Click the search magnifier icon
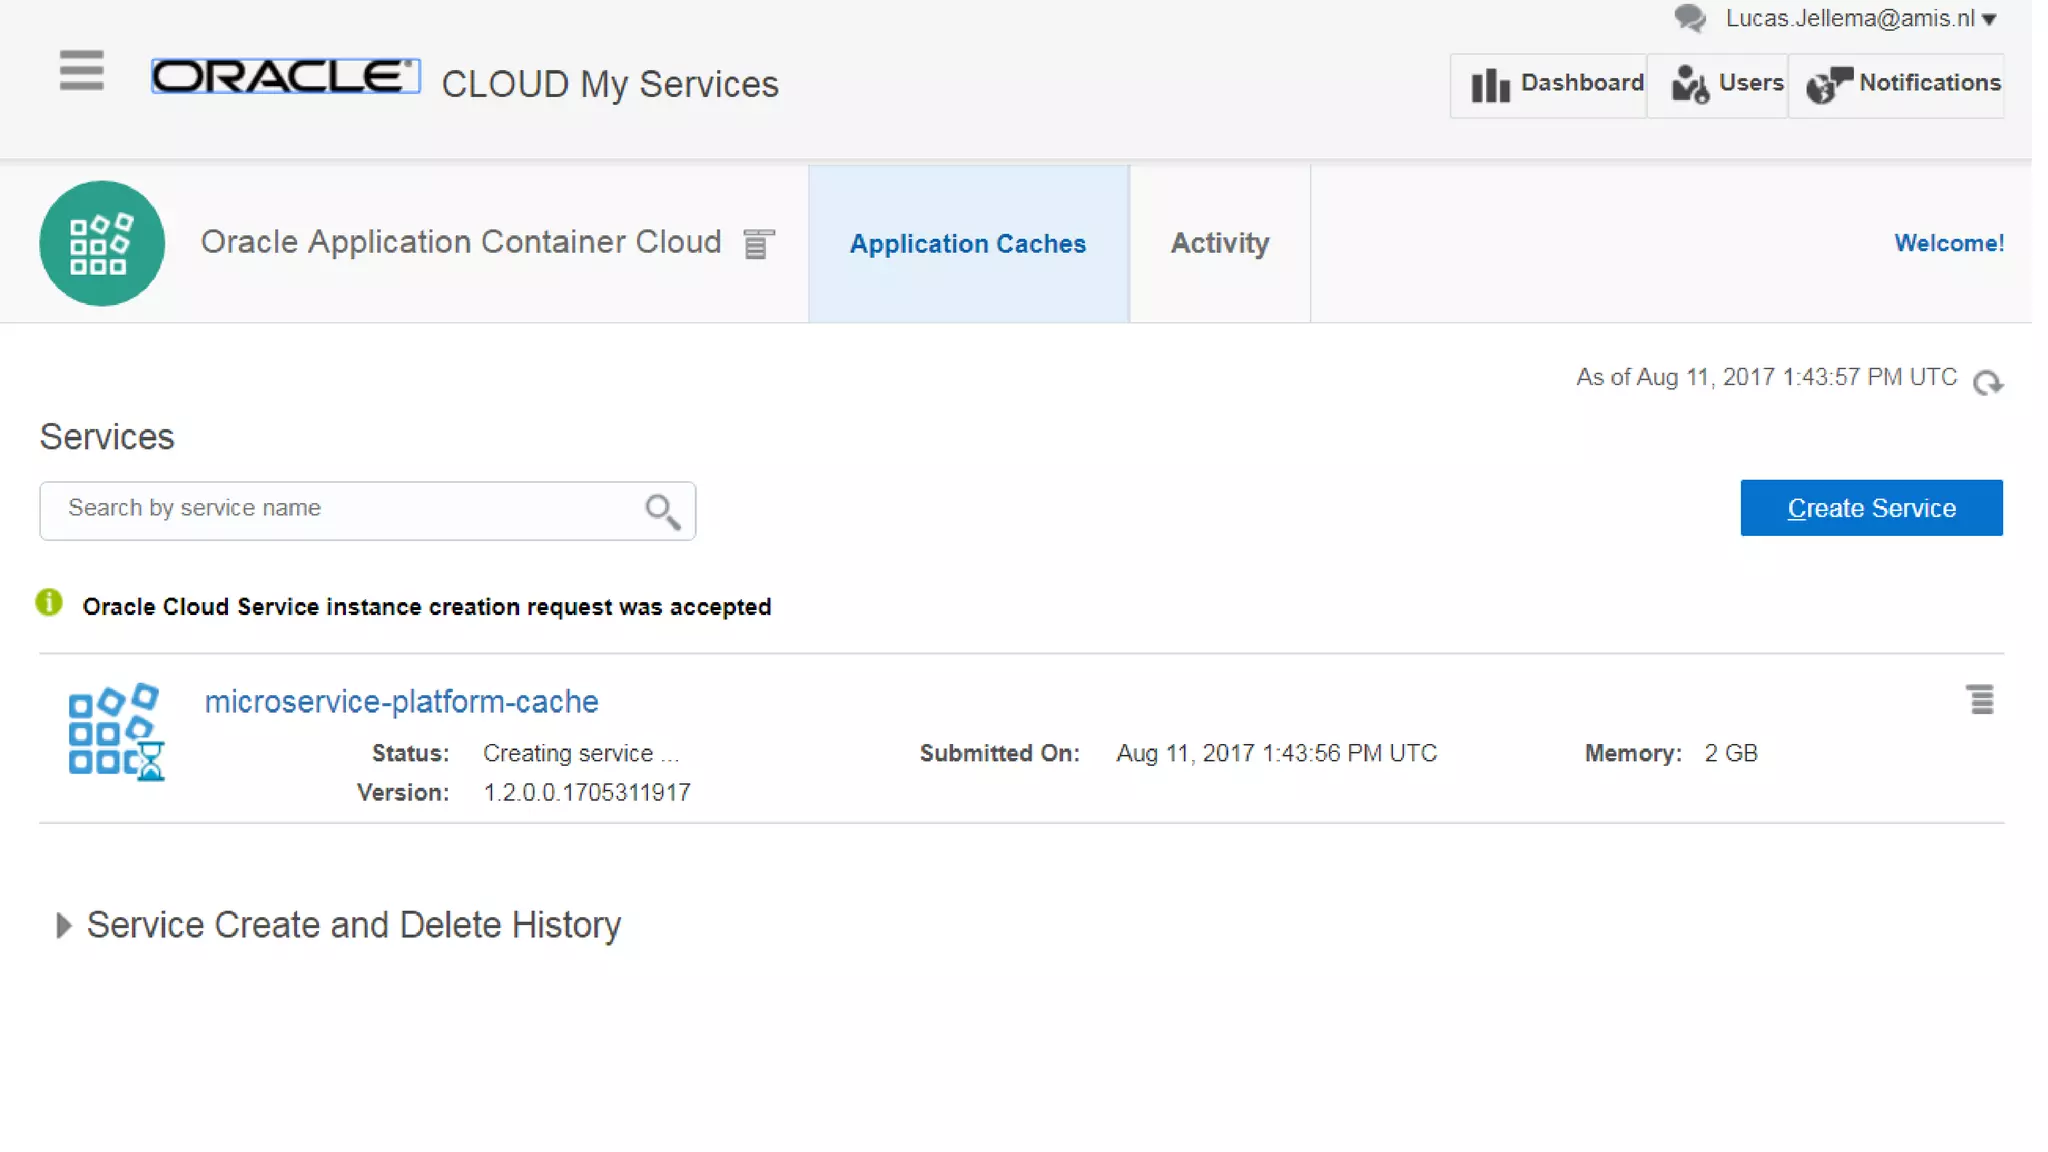 tap(662, 511)
